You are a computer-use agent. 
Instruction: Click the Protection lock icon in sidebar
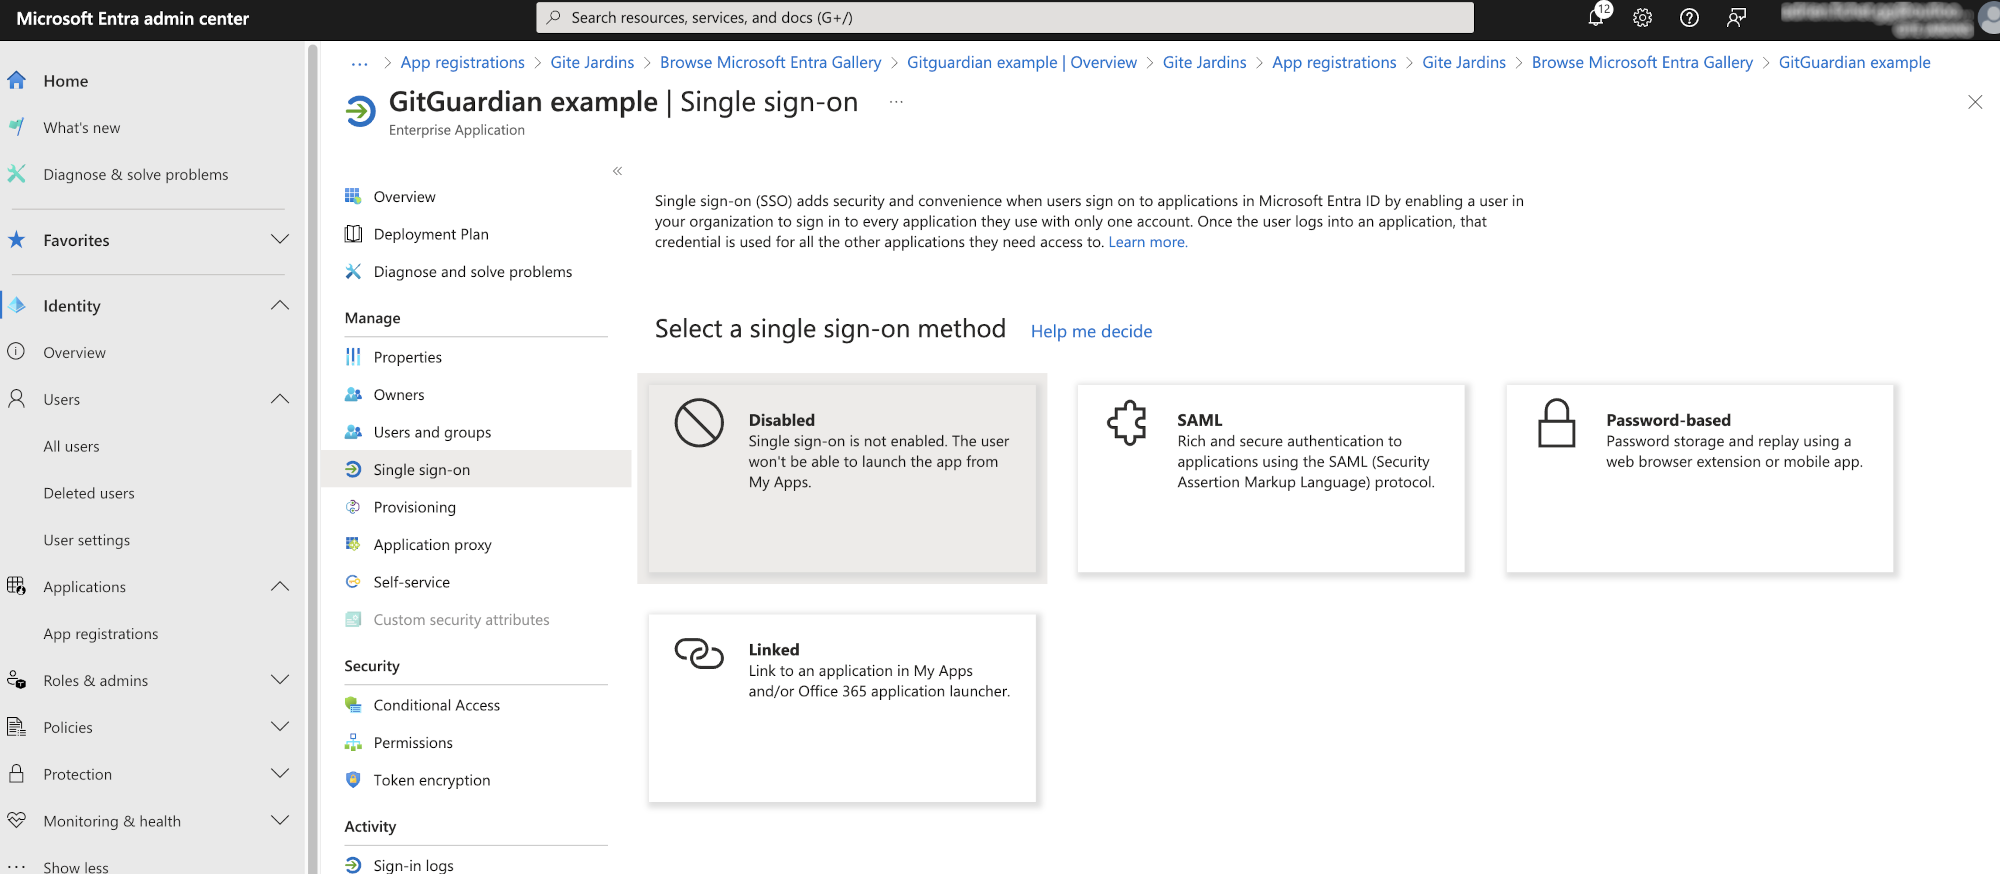point(16,773)
